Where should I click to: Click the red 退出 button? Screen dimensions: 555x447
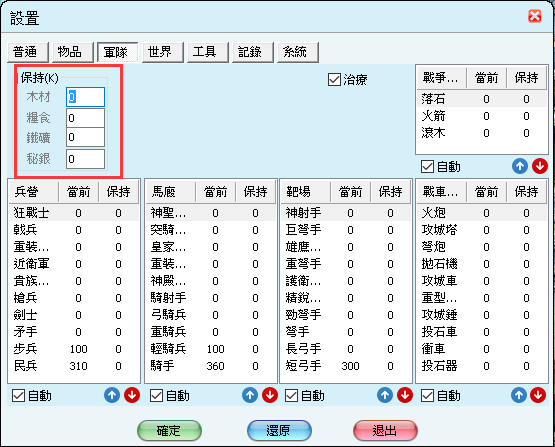point(385,430)
